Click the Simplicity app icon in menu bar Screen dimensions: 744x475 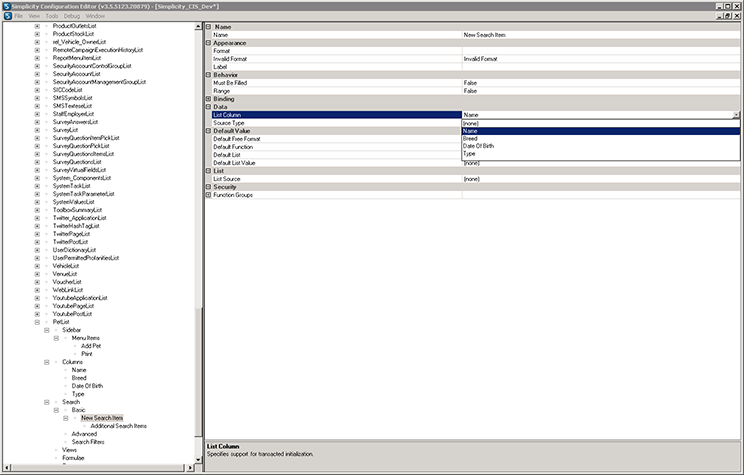point(8,16)
